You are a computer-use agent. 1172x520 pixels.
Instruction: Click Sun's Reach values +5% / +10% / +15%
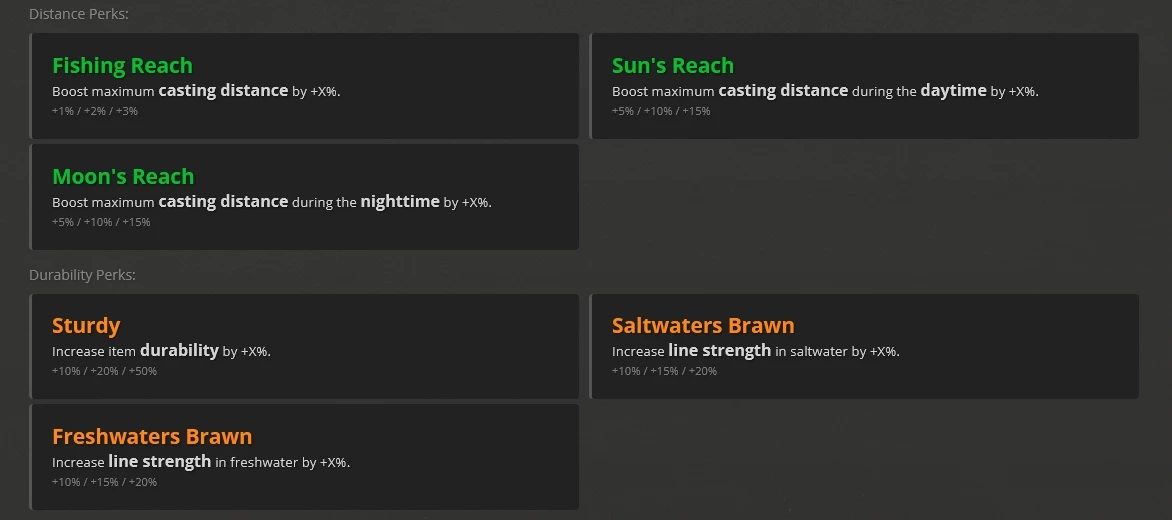pos(661,111)
